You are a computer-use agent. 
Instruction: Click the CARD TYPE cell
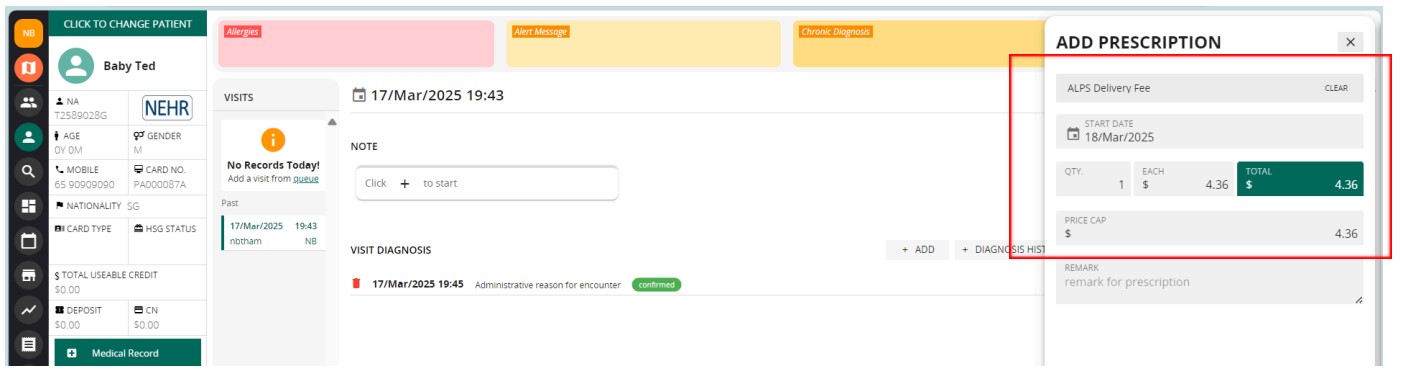point(88,240)
